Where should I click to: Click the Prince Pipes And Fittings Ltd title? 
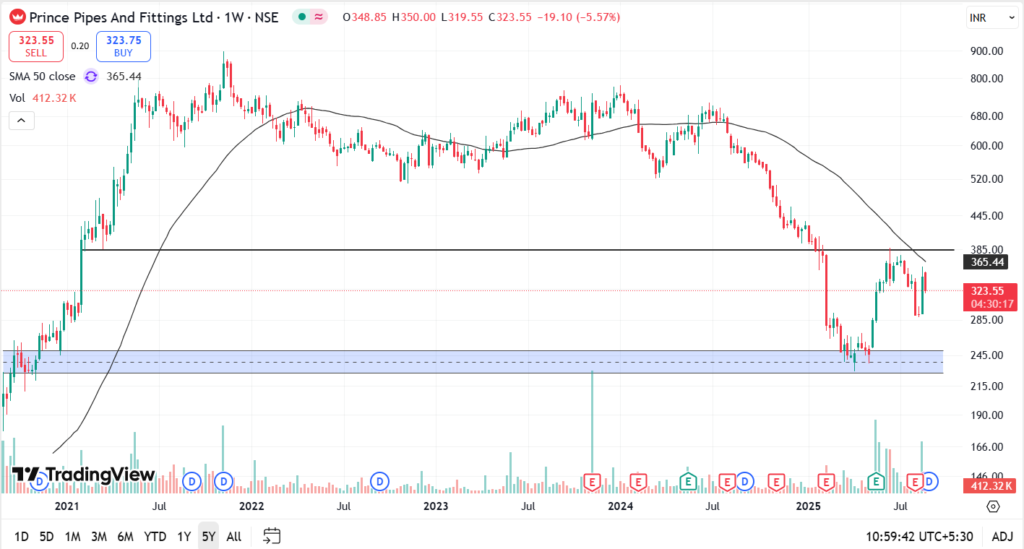pyautogui.click(x=121, y=18)
